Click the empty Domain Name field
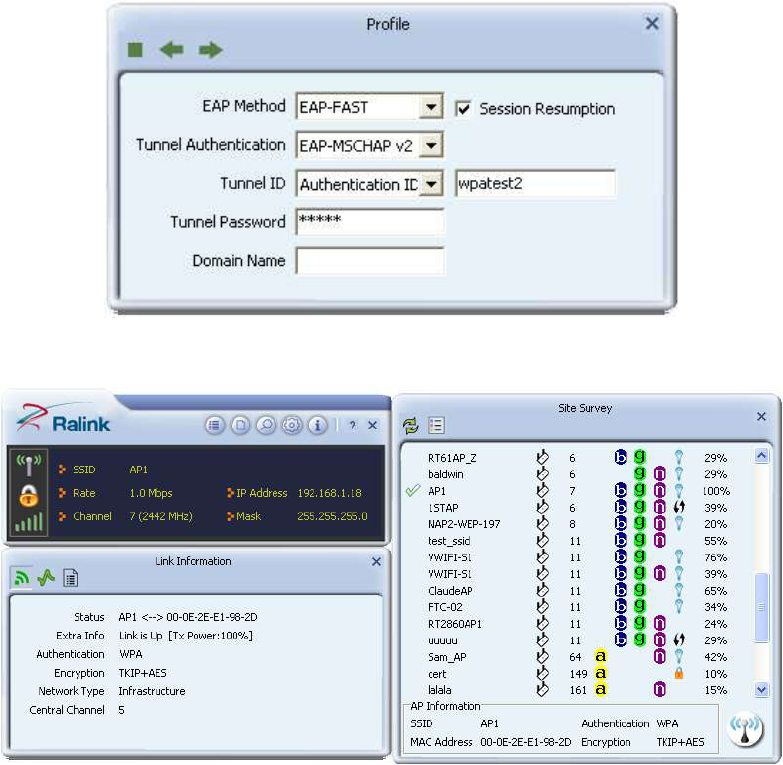 pyautogui.click(x=370, y=261)
